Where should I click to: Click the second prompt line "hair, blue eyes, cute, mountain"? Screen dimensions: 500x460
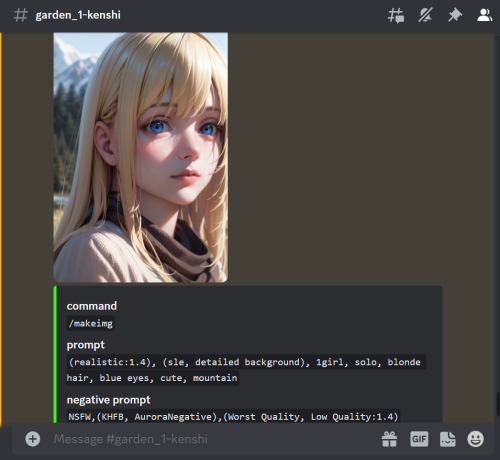tap(152, 378)
